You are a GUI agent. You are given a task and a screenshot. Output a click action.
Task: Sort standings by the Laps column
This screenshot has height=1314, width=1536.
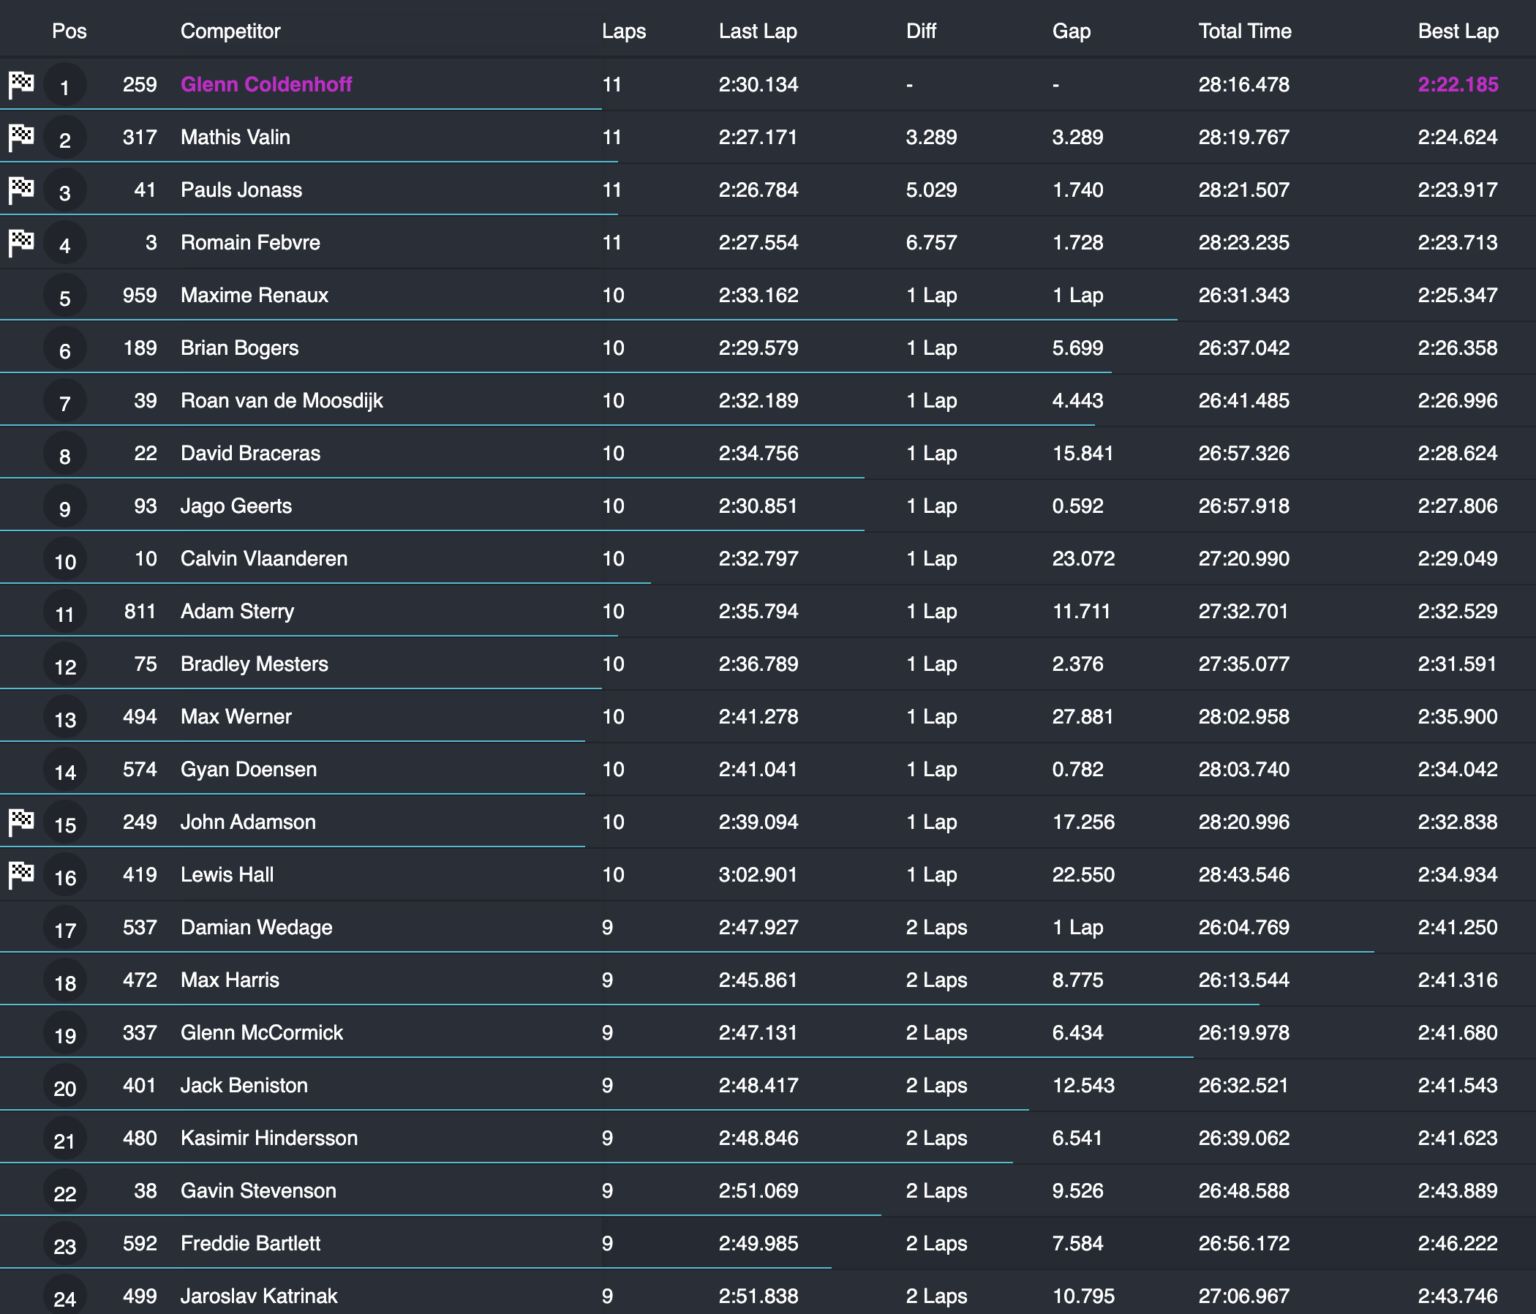(623, 31)
